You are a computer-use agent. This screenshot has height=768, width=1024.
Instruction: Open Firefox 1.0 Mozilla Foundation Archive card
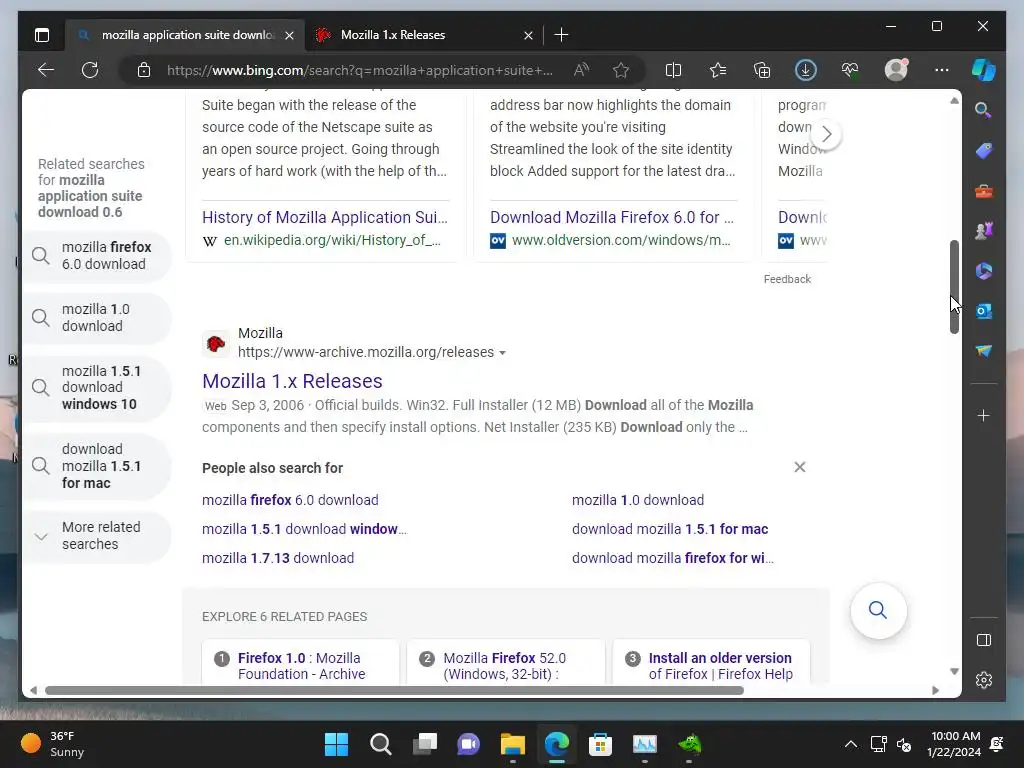coord(300,662)
